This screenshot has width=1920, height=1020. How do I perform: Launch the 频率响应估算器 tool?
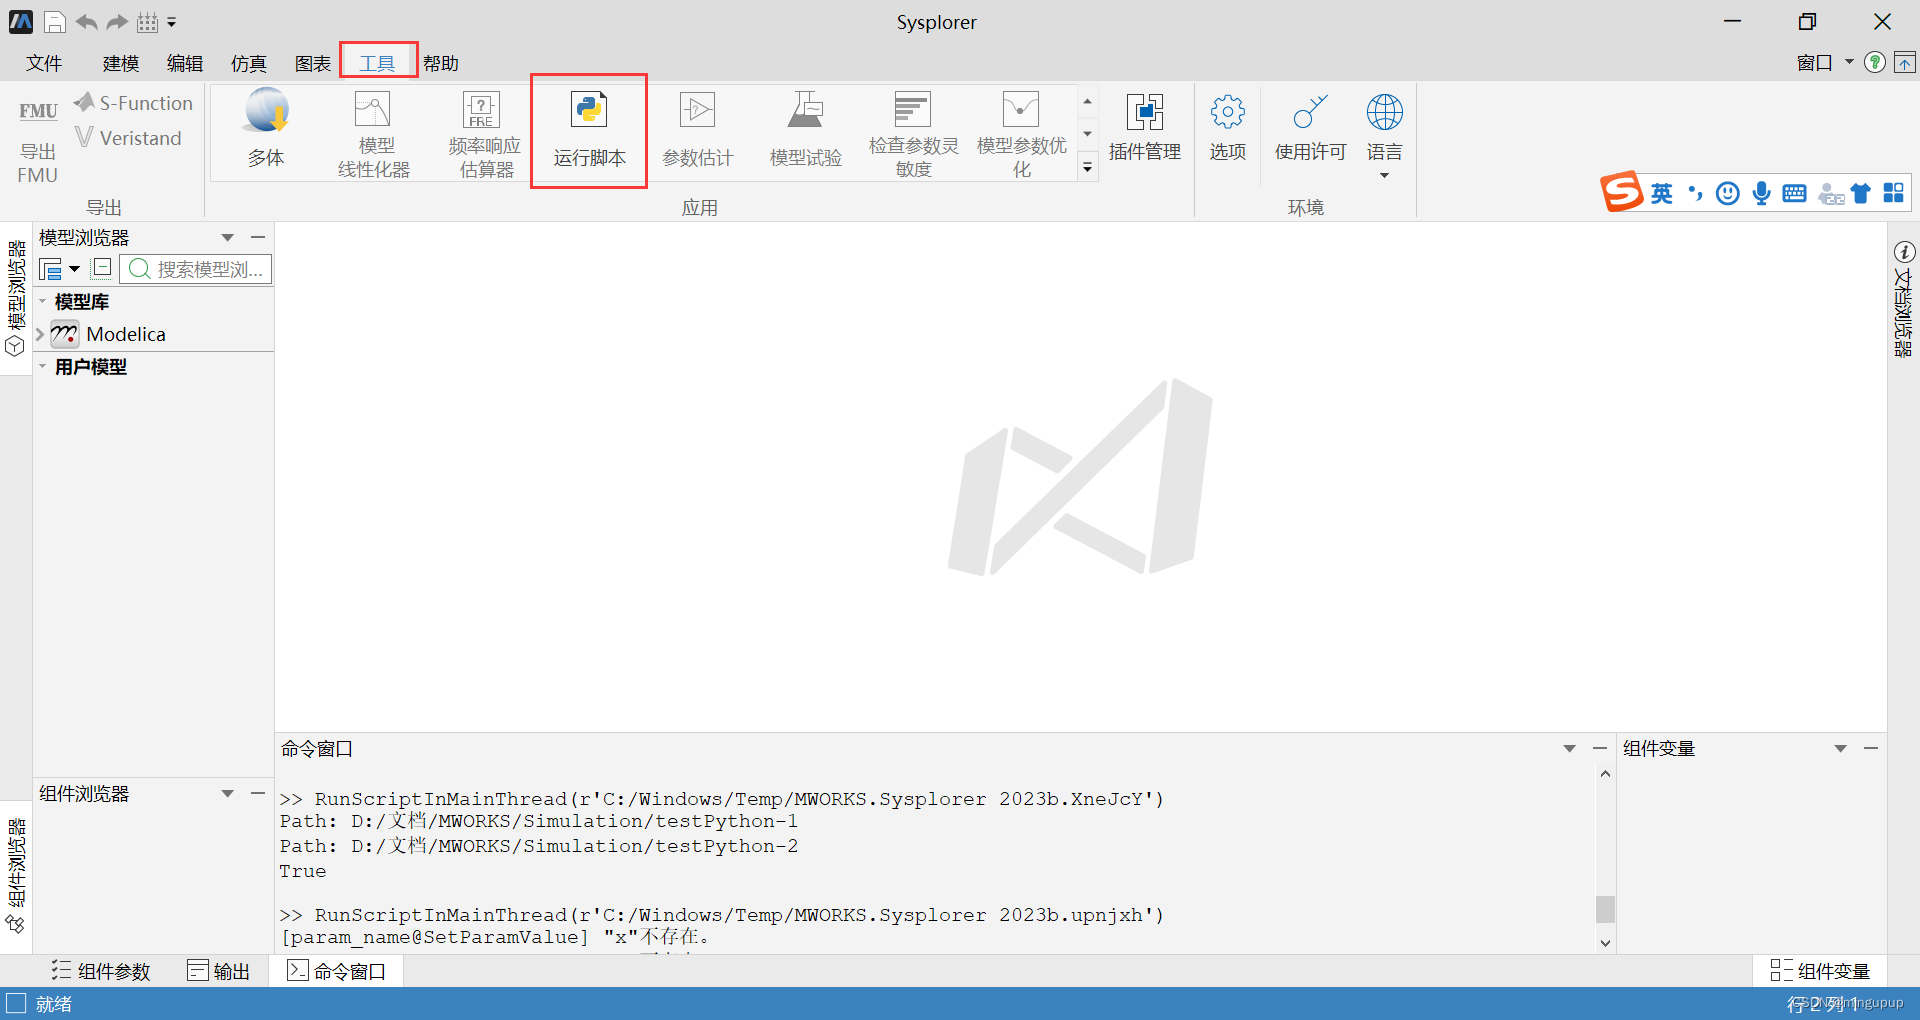[x=483, y=130]
